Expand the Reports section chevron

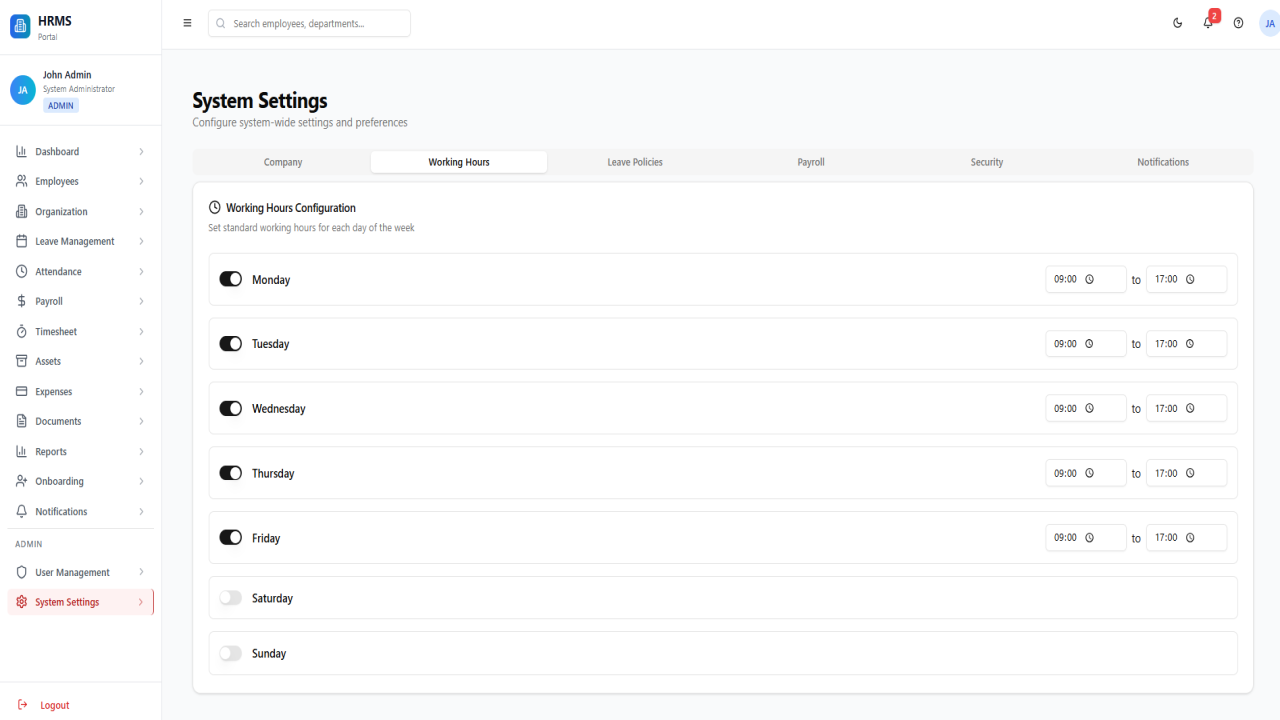141,452
